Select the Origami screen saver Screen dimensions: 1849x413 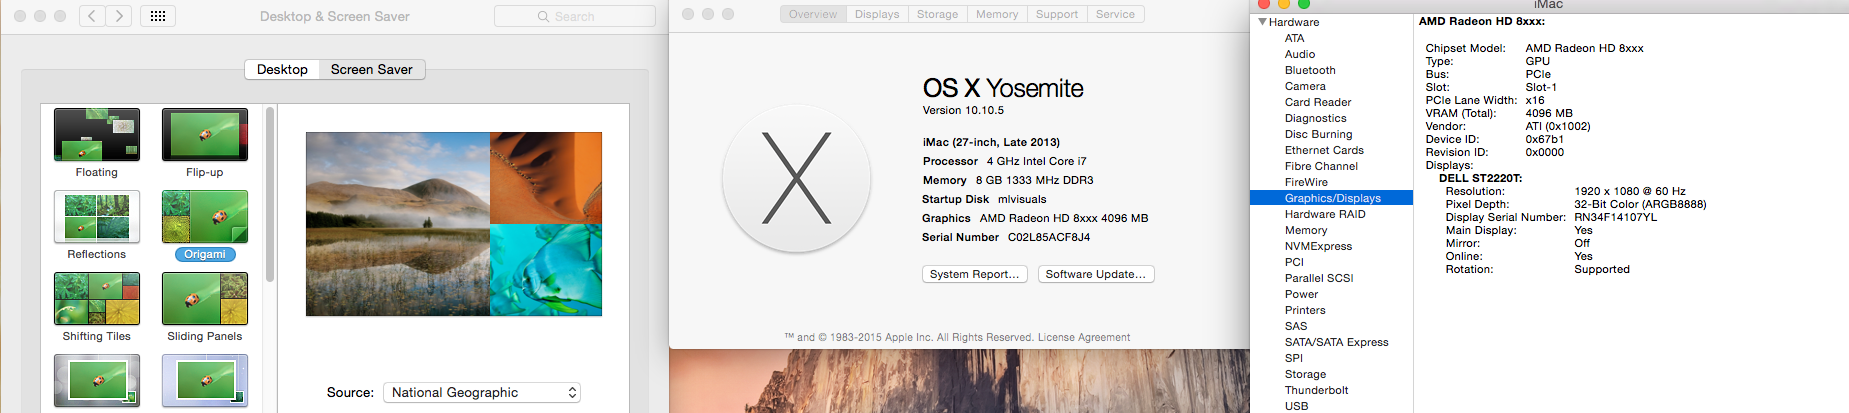(205, 226)
